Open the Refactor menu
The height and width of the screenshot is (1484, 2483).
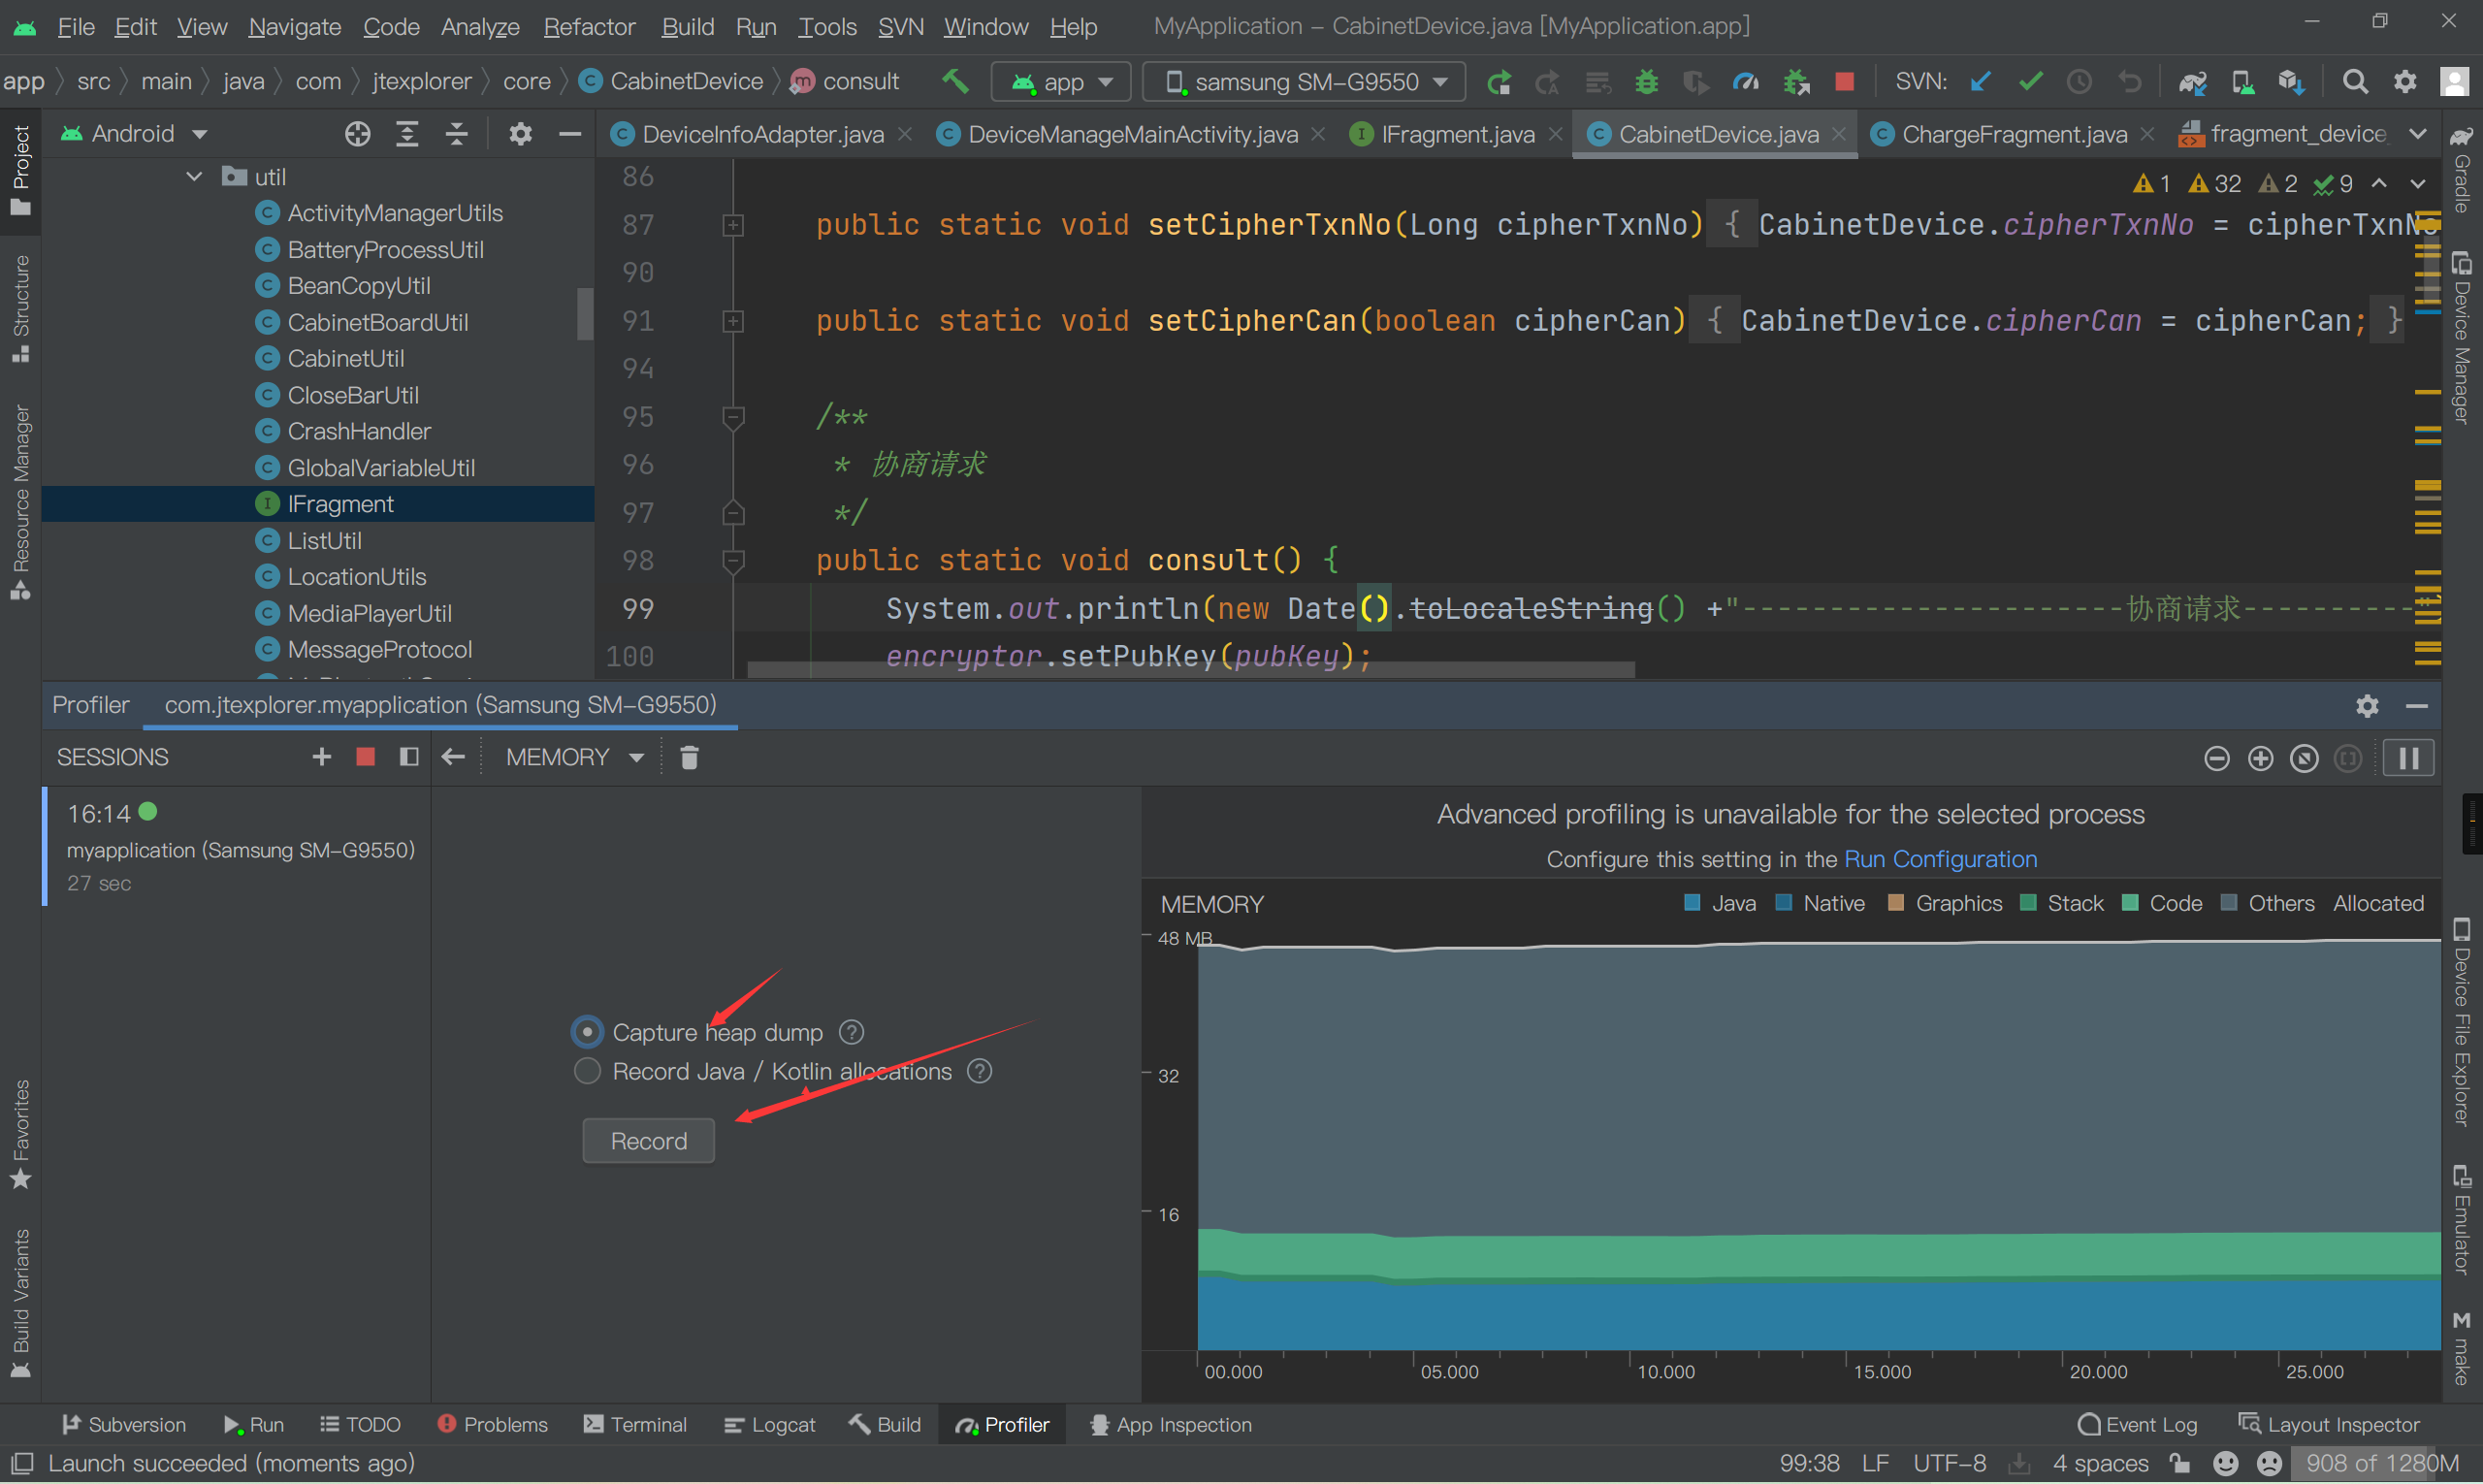(x=588, y=27)
